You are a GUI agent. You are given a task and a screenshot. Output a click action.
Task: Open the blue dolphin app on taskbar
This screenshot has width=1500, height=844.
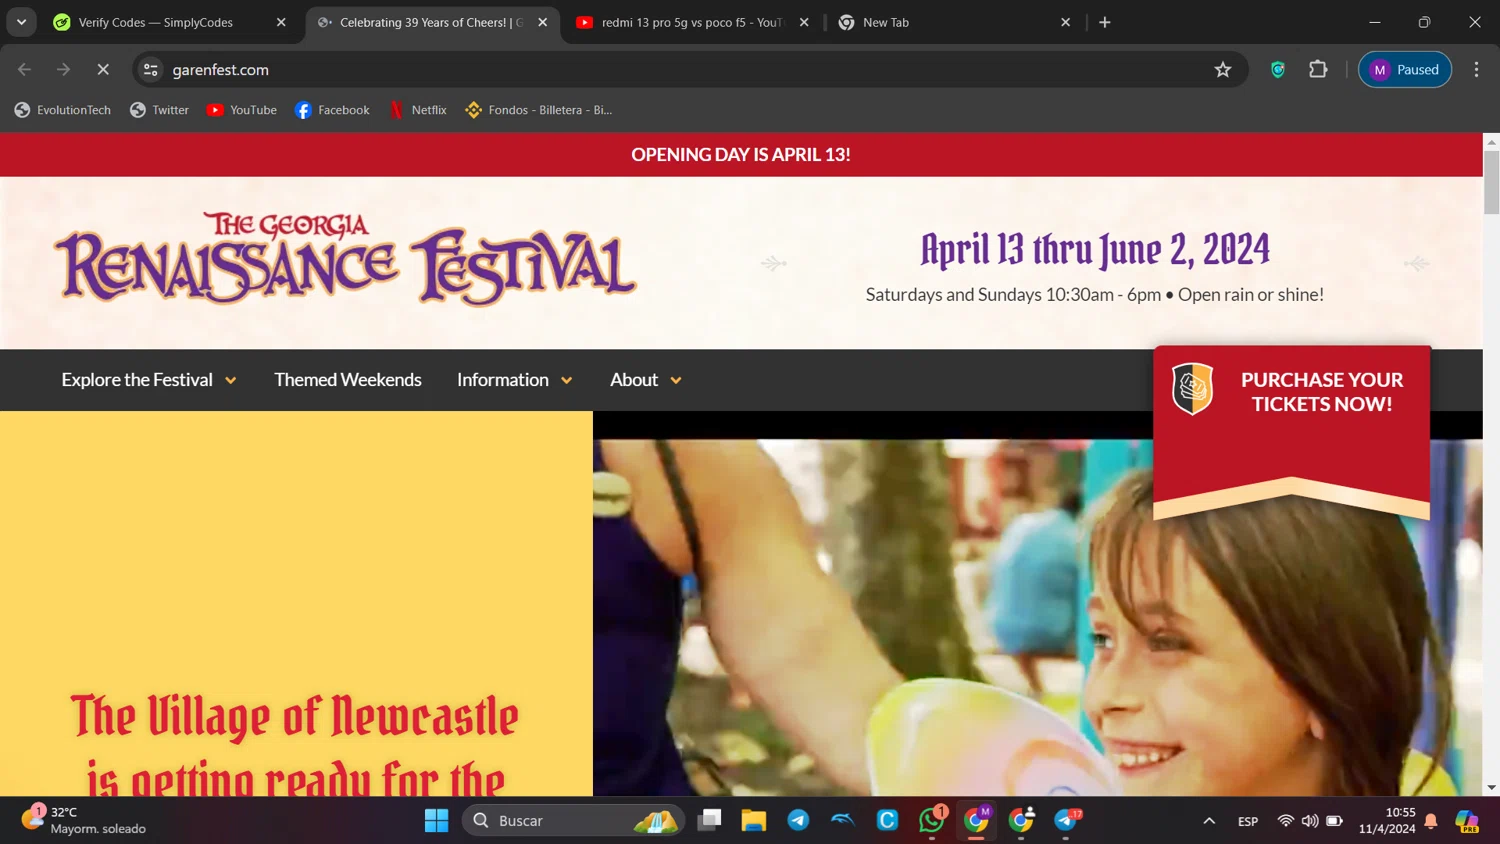pyautogui.click(x=843, y=820)
